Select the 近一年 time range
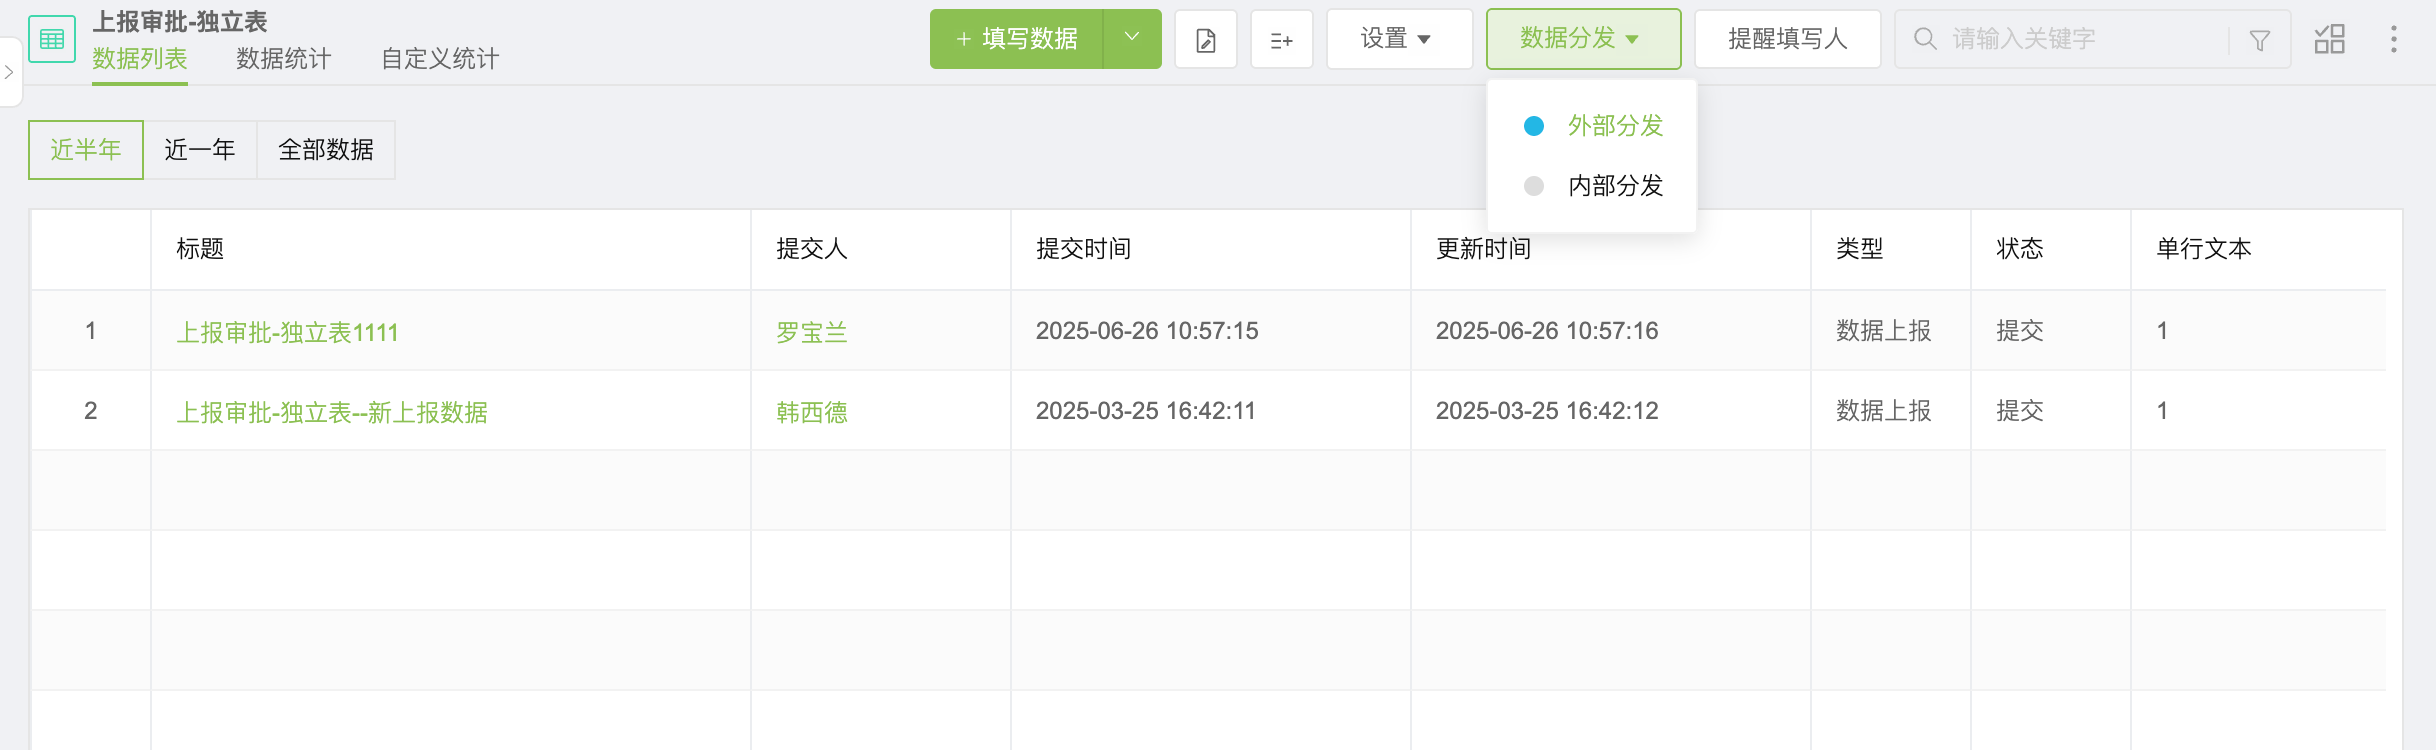The image size is (2436, 750). click(200, 150)
